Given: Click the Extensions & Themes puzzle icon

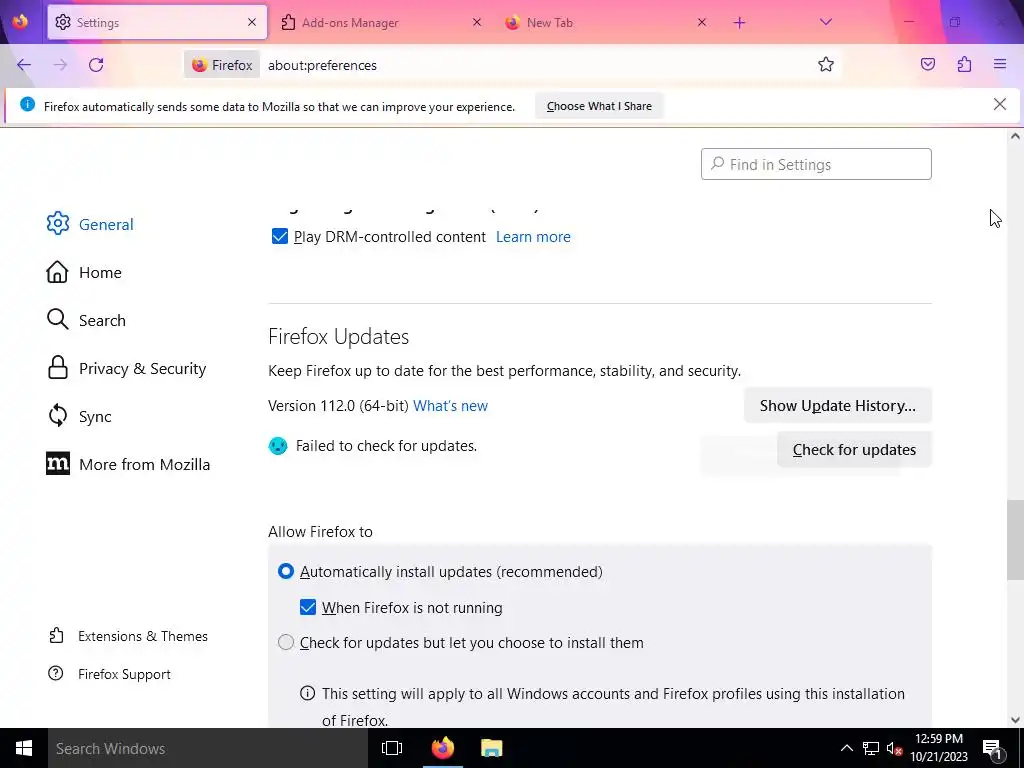Looking at the screenshot, I should [x=56, y=635].
